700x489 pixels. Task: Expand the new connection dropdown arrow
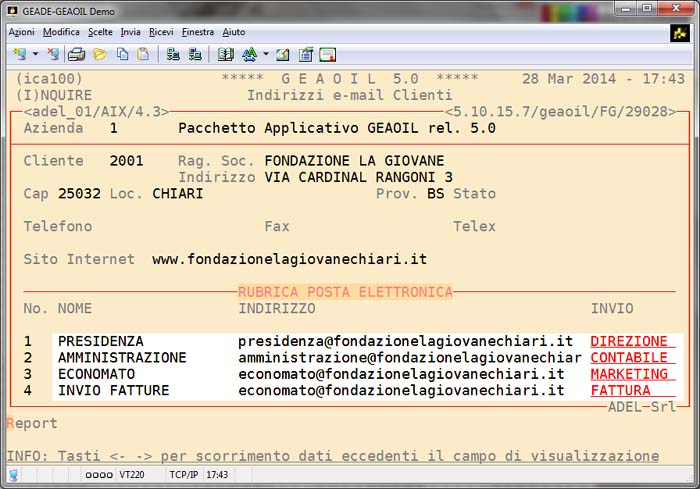tap(35, 54)
